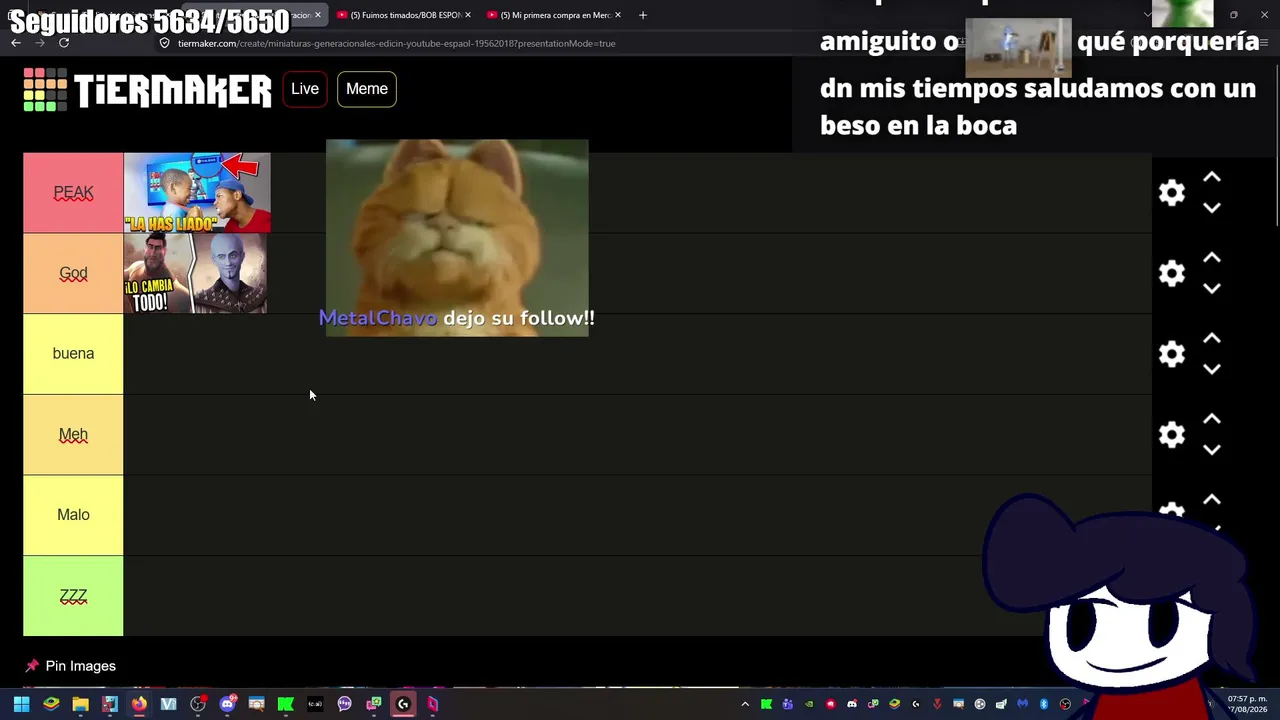
Task: Switch to 'Fuimos timados/BOB ESPON' tab
Action: pos(405,15)
